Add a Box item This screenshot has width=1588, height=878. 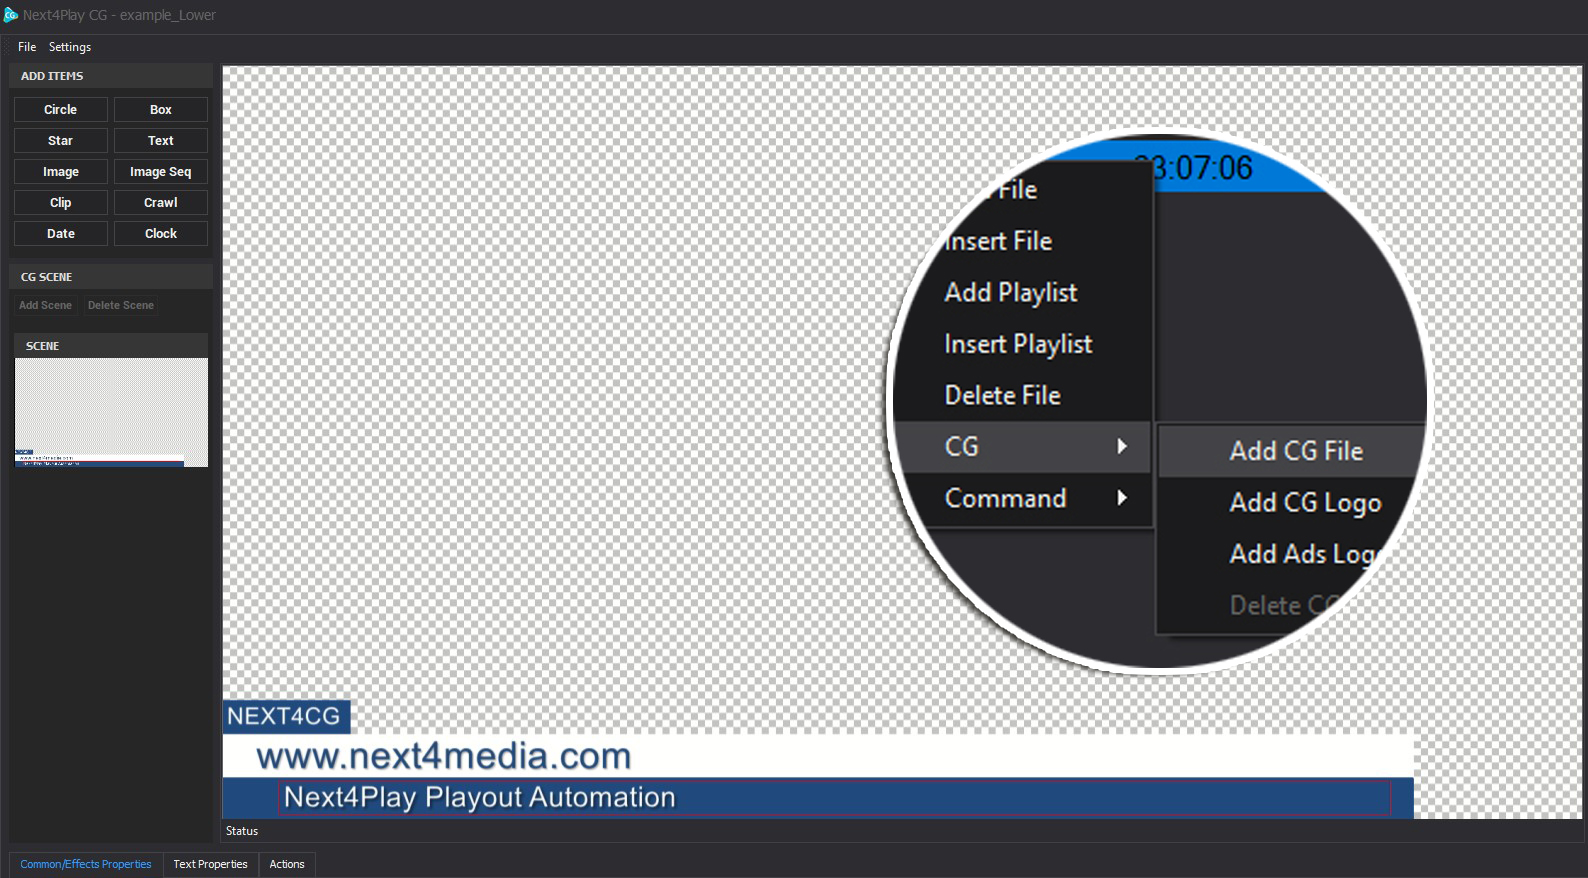point(160,110)
